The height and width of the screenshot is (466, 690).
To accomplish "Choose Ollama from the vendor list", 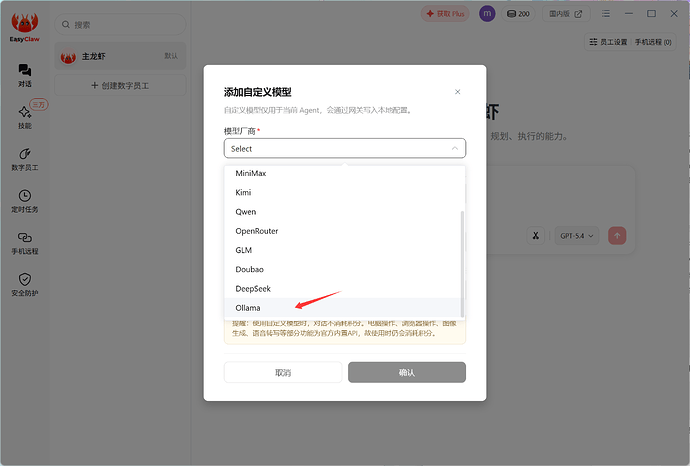I will (x=342, y=308).
